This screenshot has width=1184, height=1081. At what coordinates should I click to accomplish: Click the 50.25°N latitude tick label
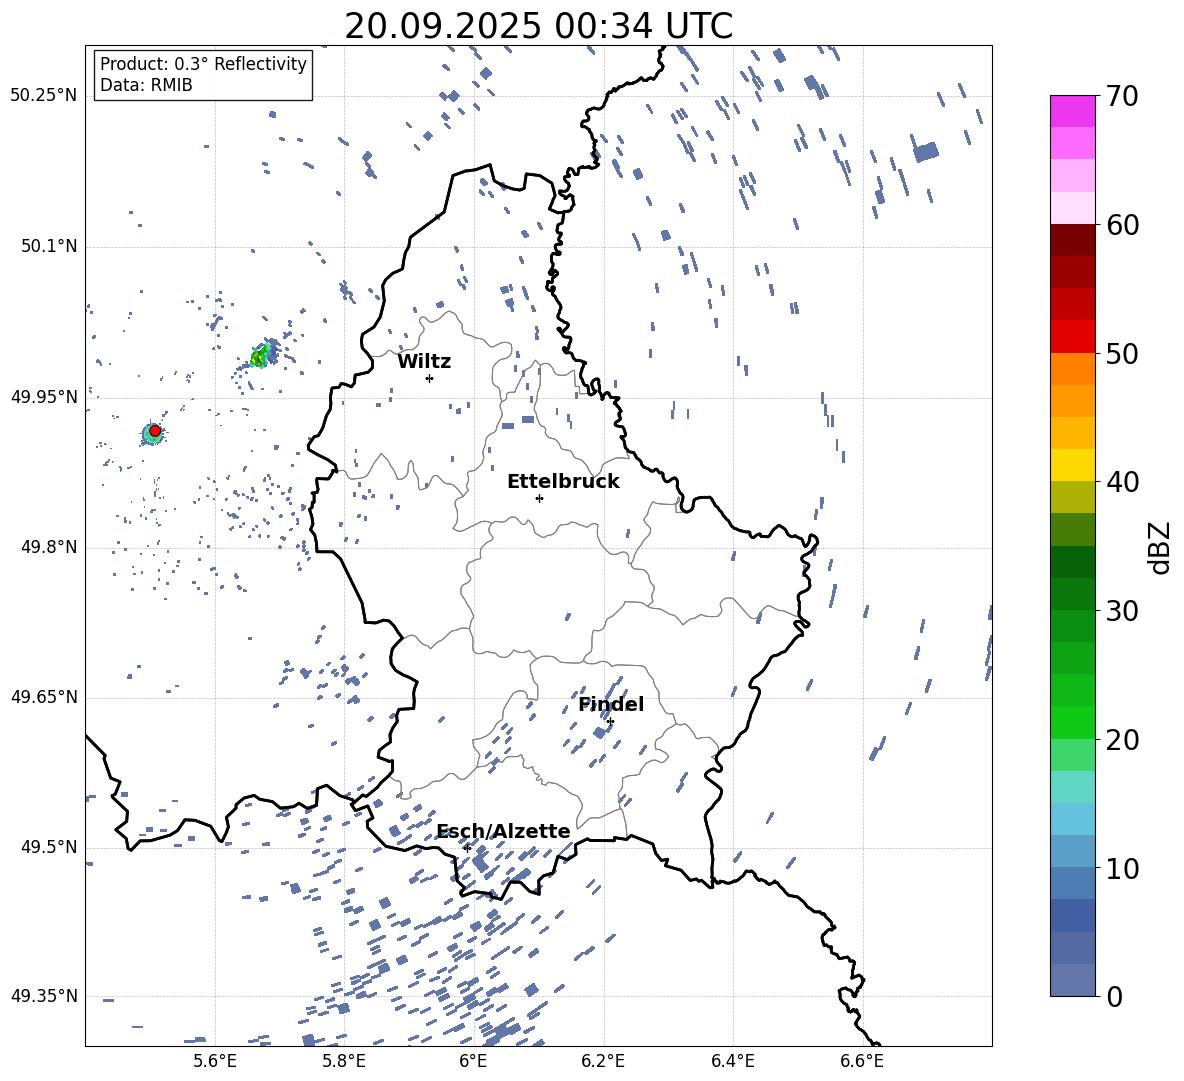click(x=44, y=96)
